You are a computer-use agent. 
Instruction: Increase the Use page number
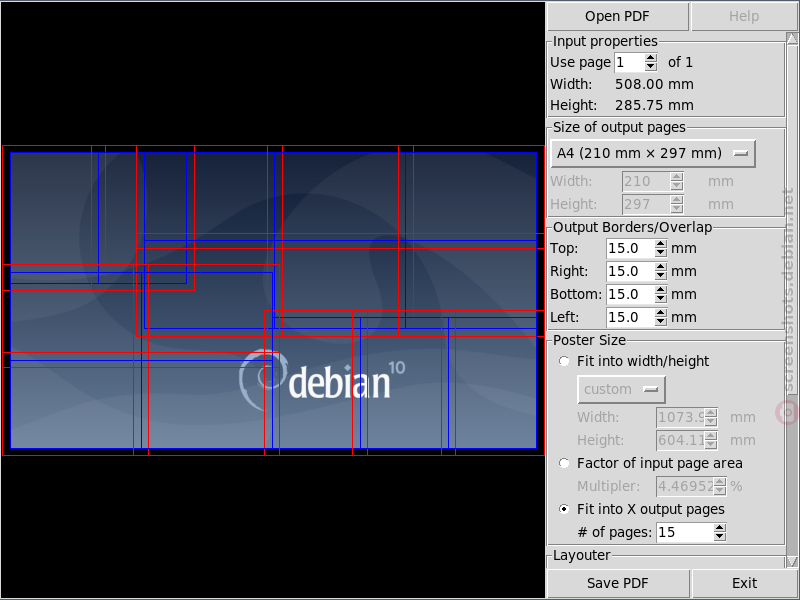coord(651,58)
